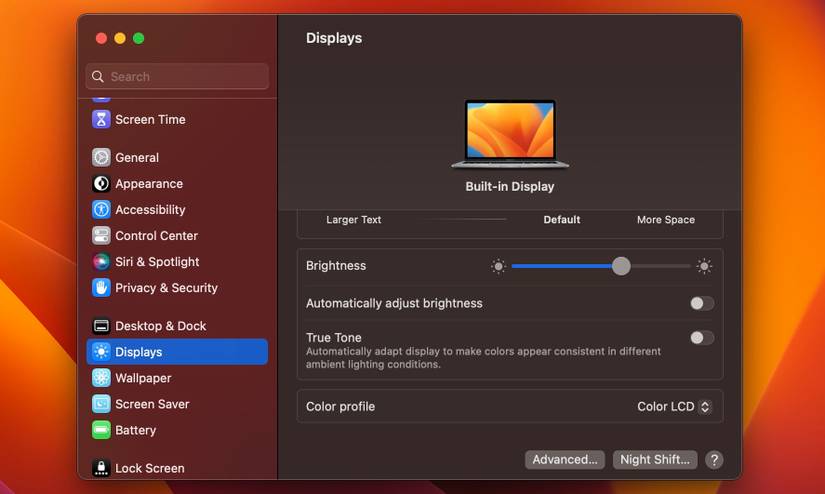Click the General gear icon
Viewport: 825px width, 494px height.
tap(101, 157)
